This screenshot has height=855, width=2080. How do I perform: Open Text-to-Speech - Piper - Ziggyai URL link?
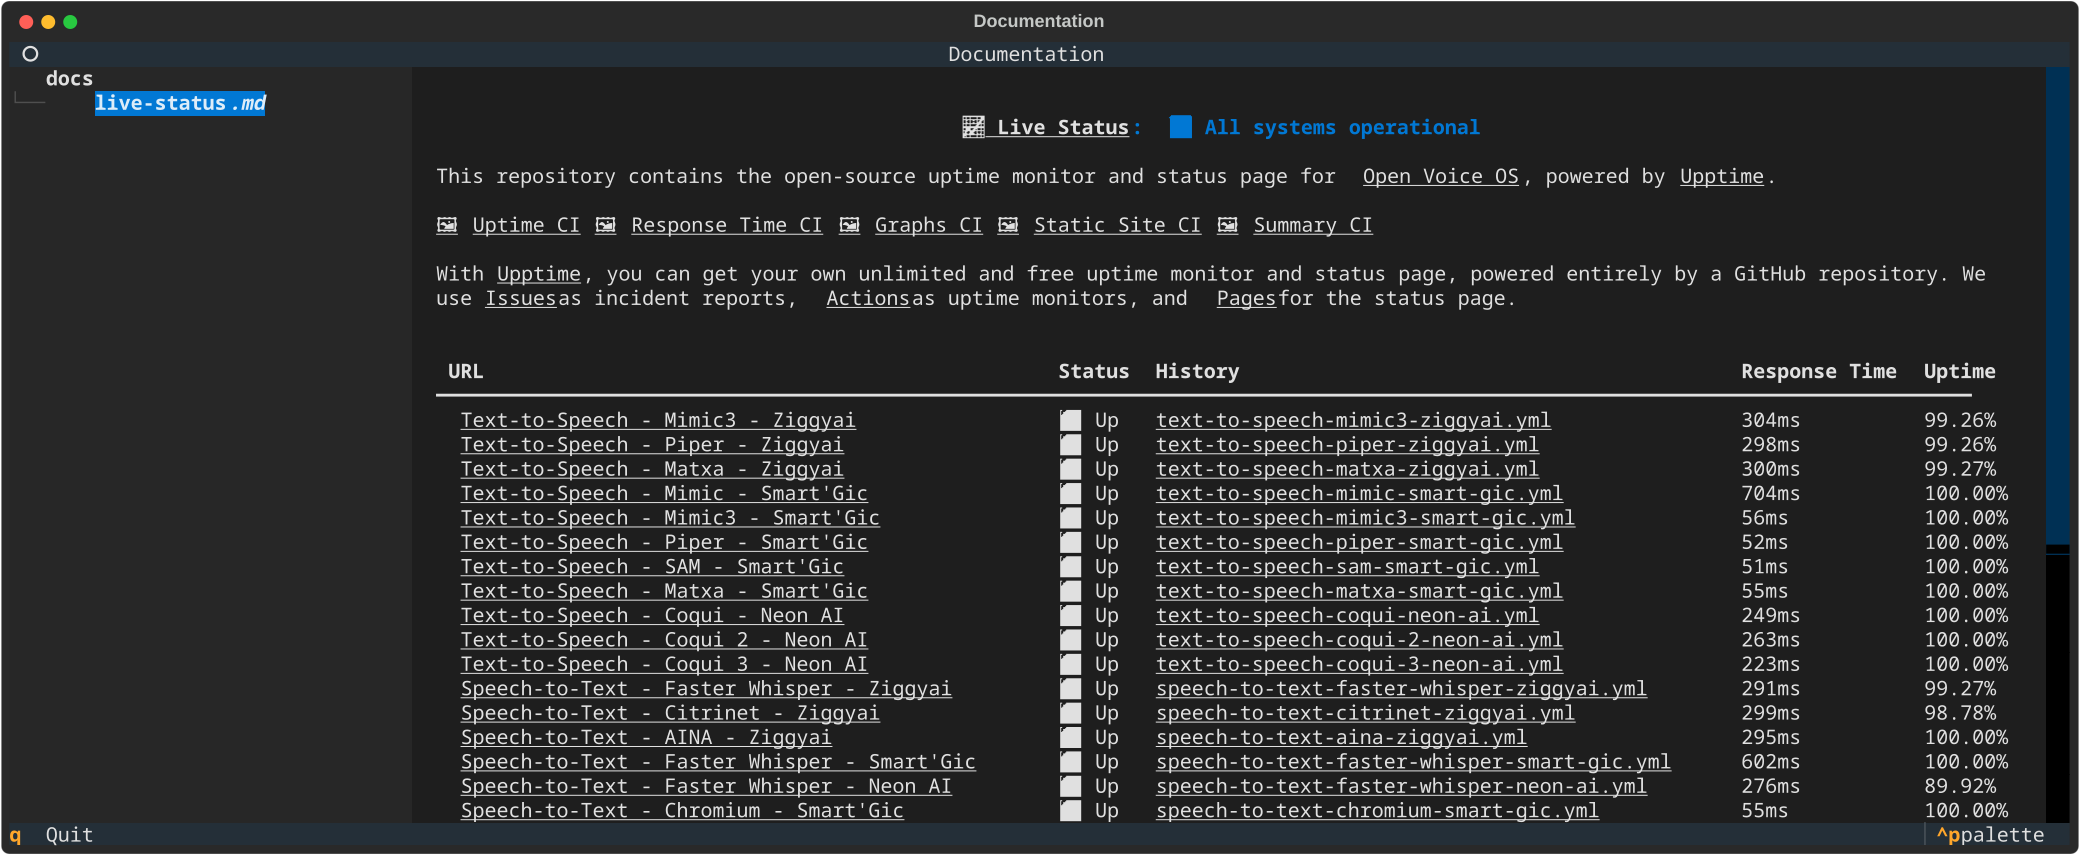point(652,445)
